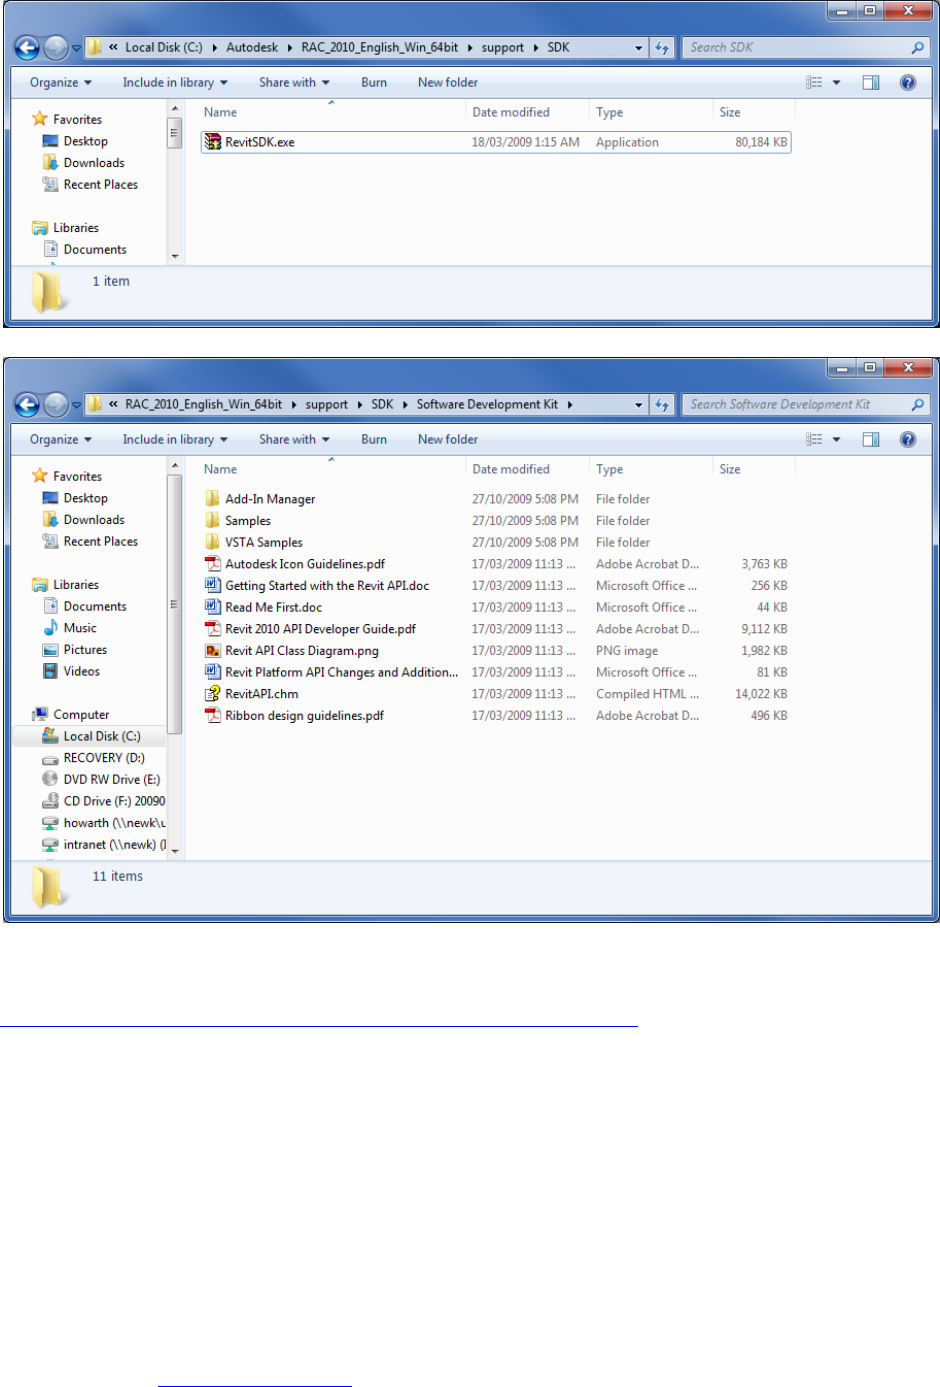Viewport: 940px width, 1387px height.
Task: Change view icon in SDK window
Action: click(815, 83)
